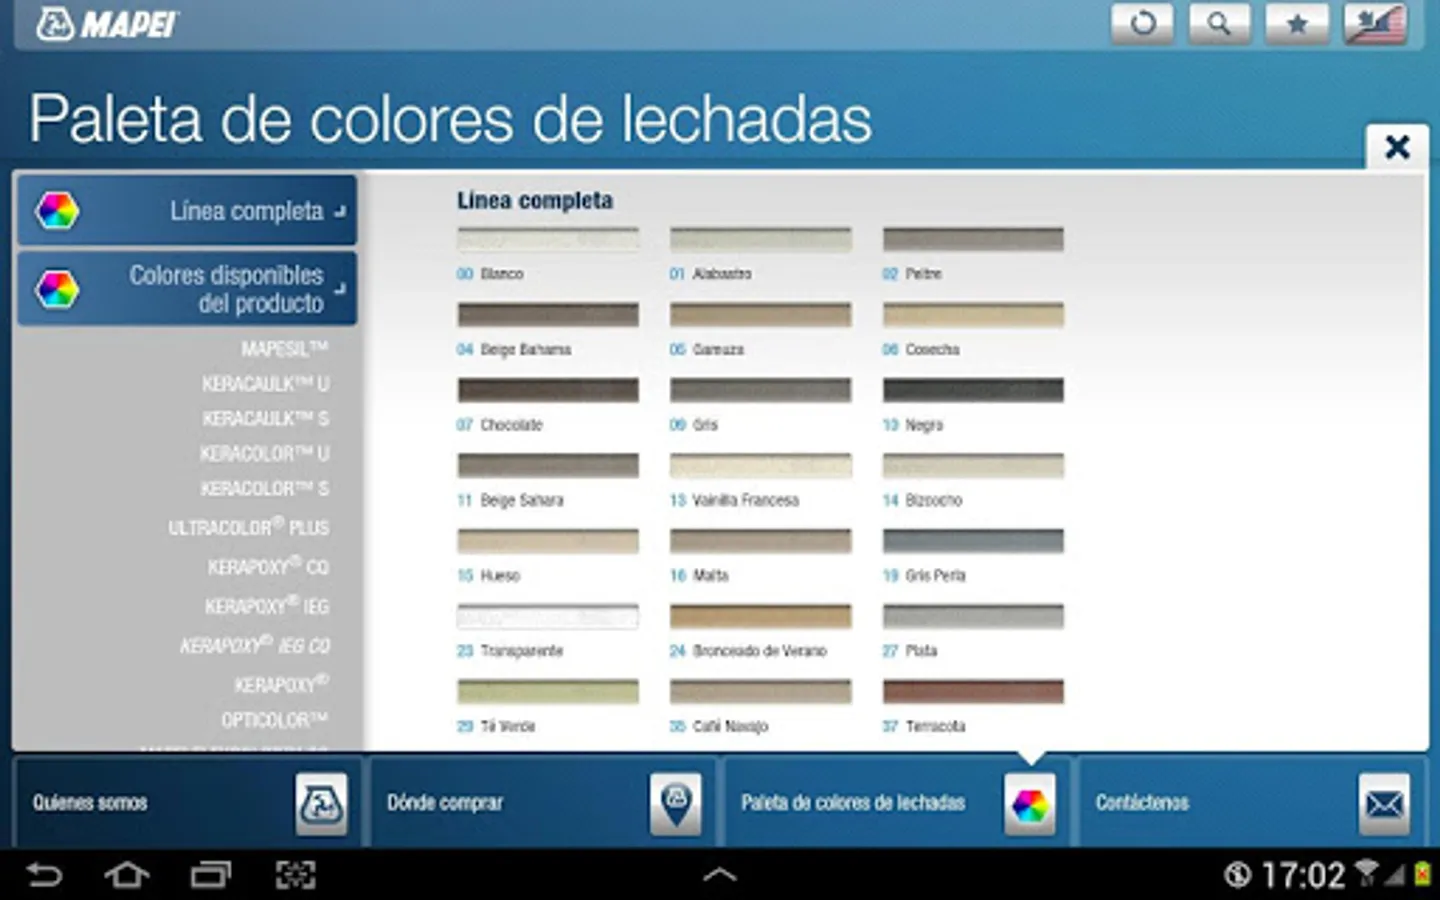Select KERACAULK S product
1440x900 pixels.
265,419
